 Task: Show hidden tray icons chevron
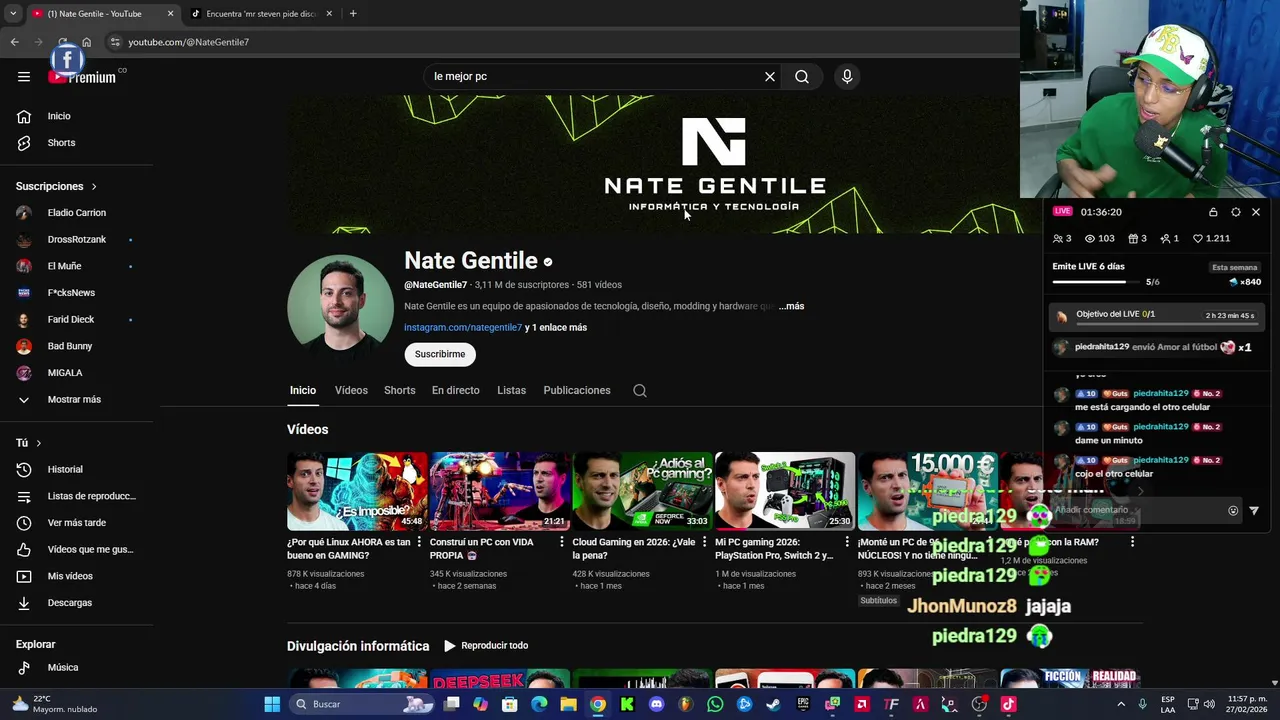pyautogui.click(x=1122, y=704)
